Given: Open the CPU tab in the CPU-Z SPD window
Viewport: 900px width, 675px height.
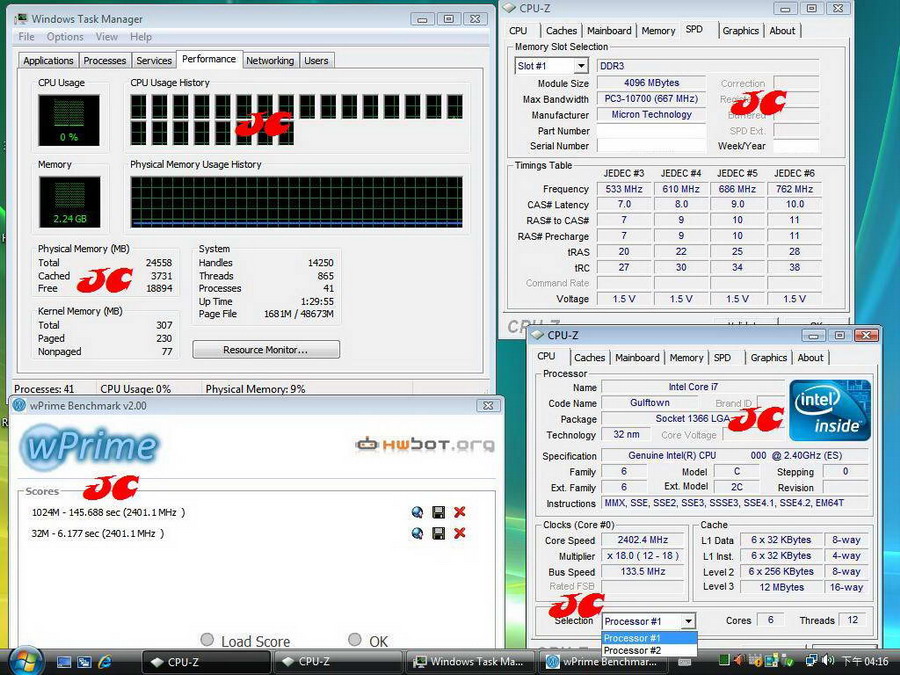Looking at the screenshot, I should pos(518,30).
